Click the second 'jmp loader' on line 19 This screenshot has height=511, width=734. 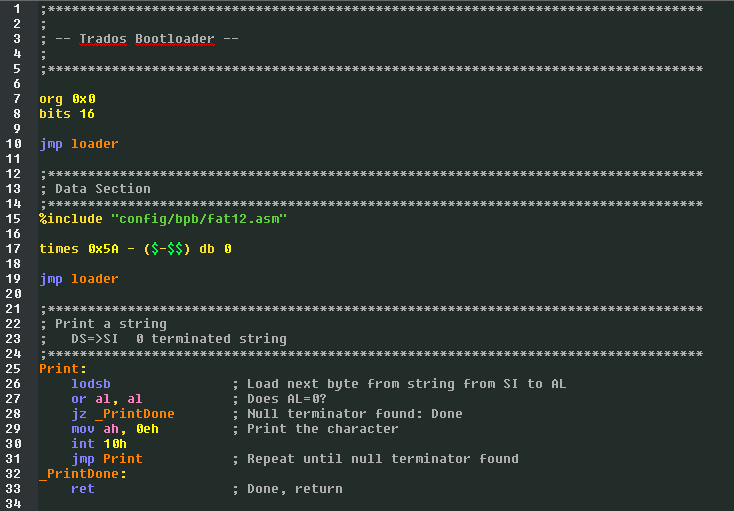79,278
